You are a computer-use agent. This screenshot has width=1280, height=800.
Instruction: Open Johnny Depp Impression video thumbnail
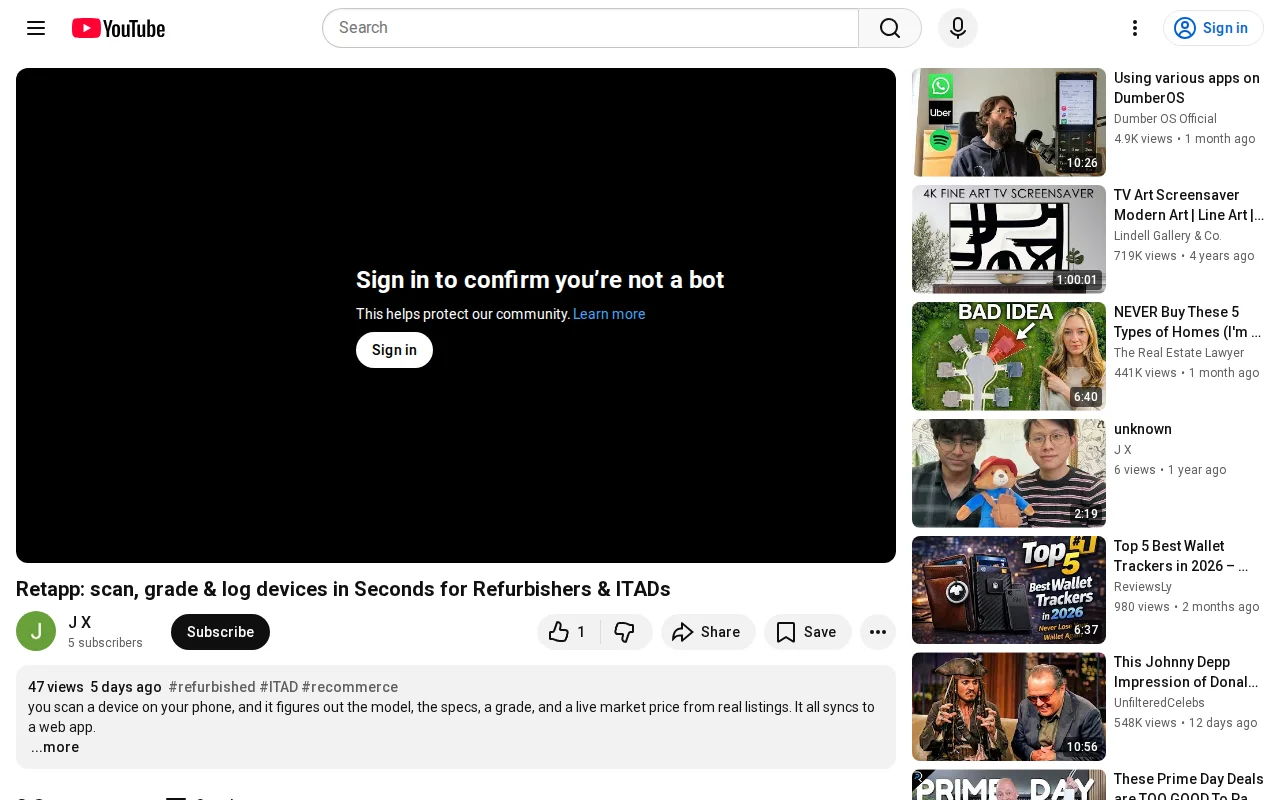[1009, 707]
